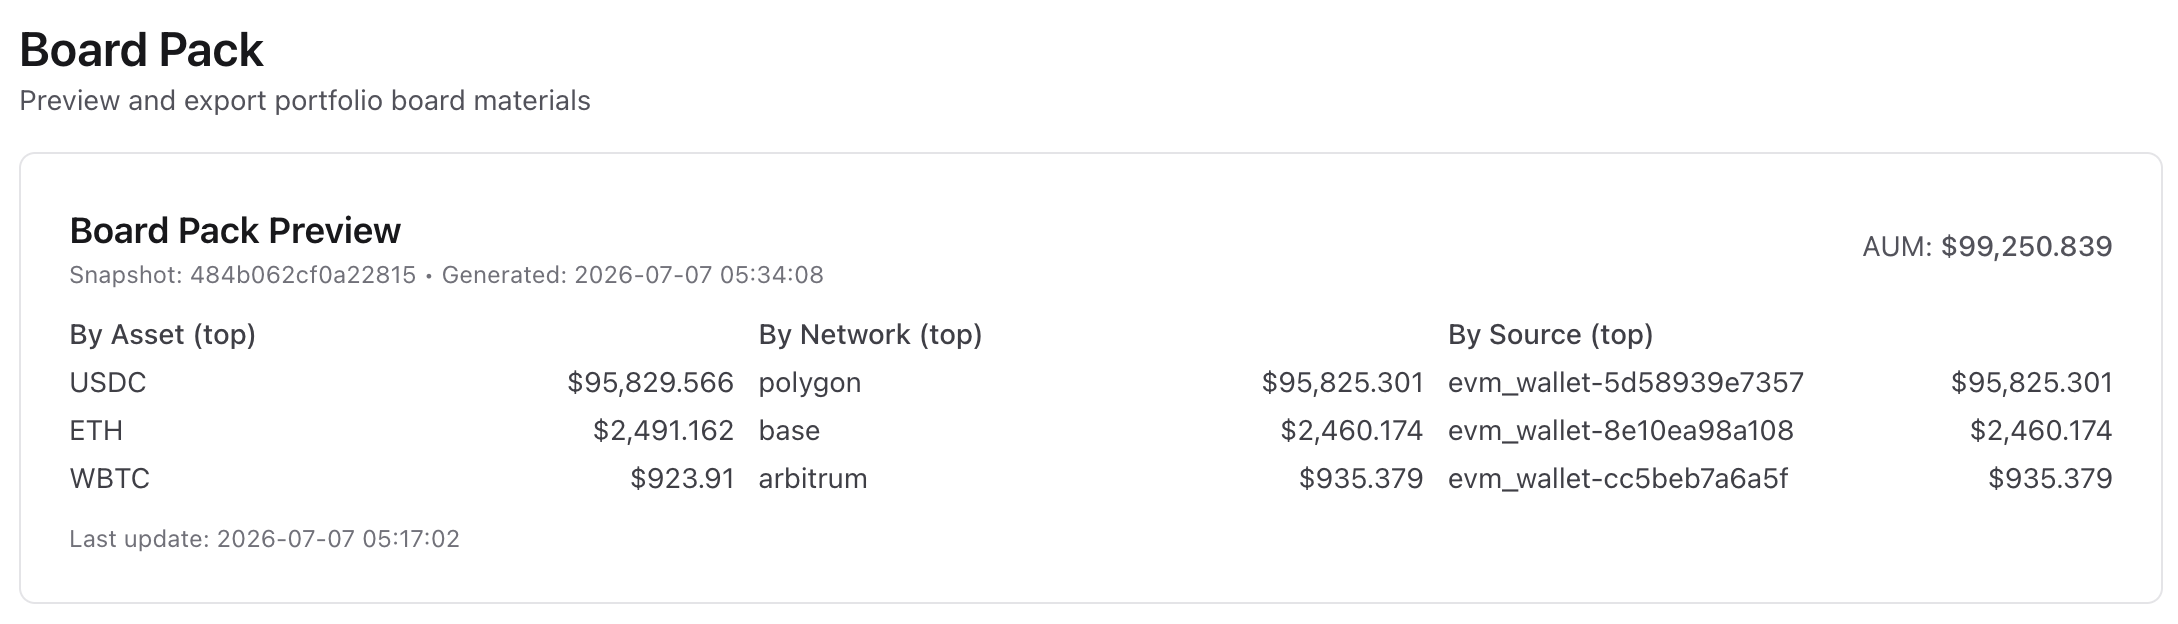Click the snapshot ID 484b062cf0a22815
Viewport: 2178px width, 624px height.
tap(303, 275)
